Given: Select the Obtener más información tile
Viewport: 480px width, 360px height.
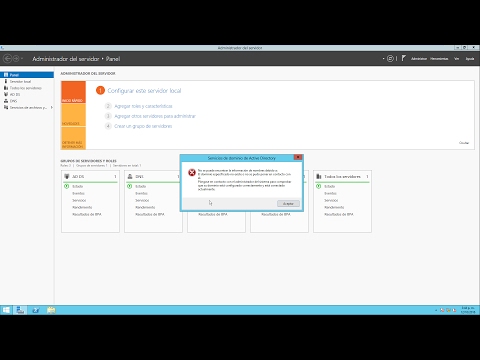Looking at the screenshot, I should point(73,138).
